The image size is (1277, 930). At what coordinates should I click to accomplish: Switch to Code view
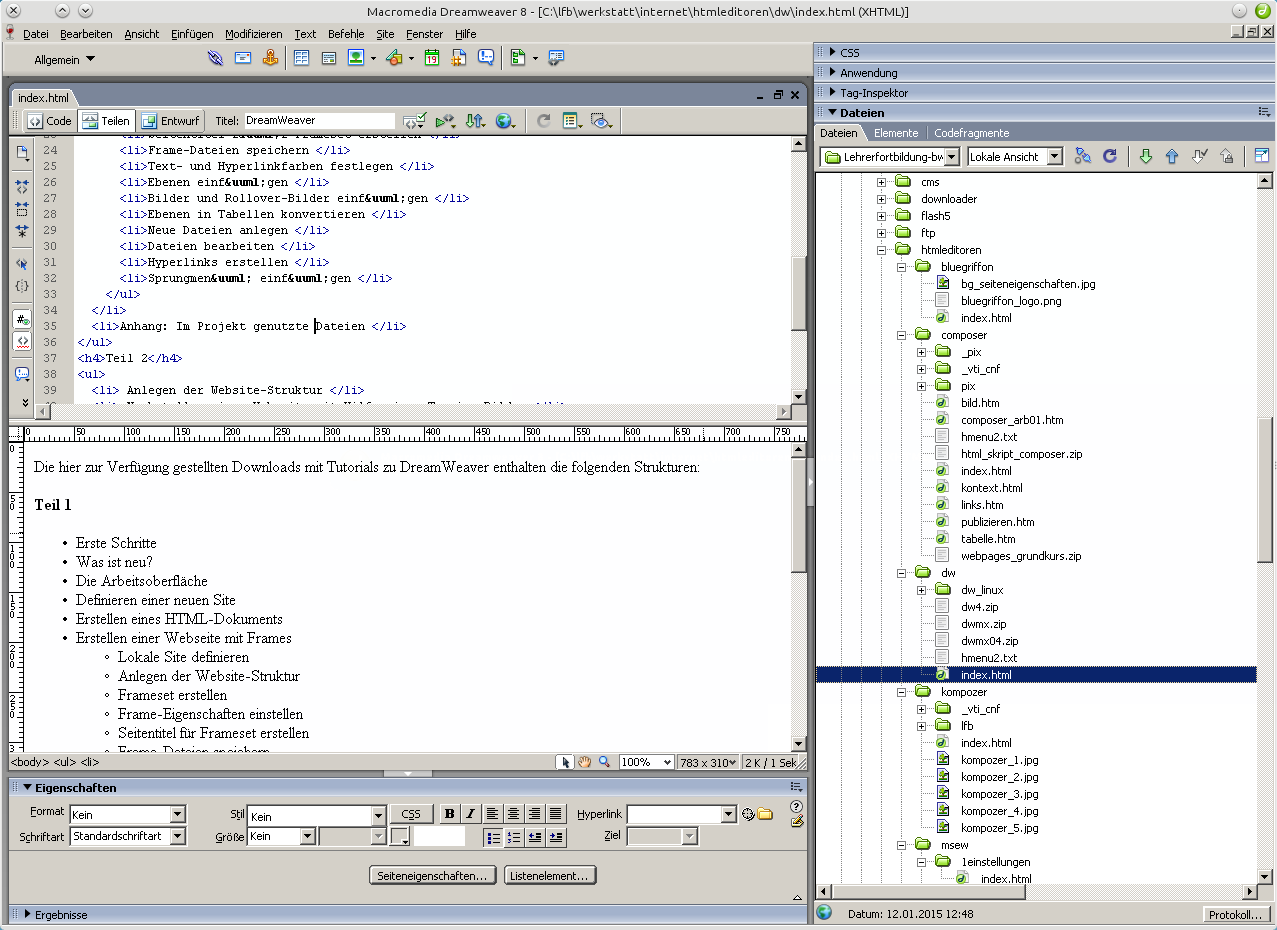(x=48, y=120)
